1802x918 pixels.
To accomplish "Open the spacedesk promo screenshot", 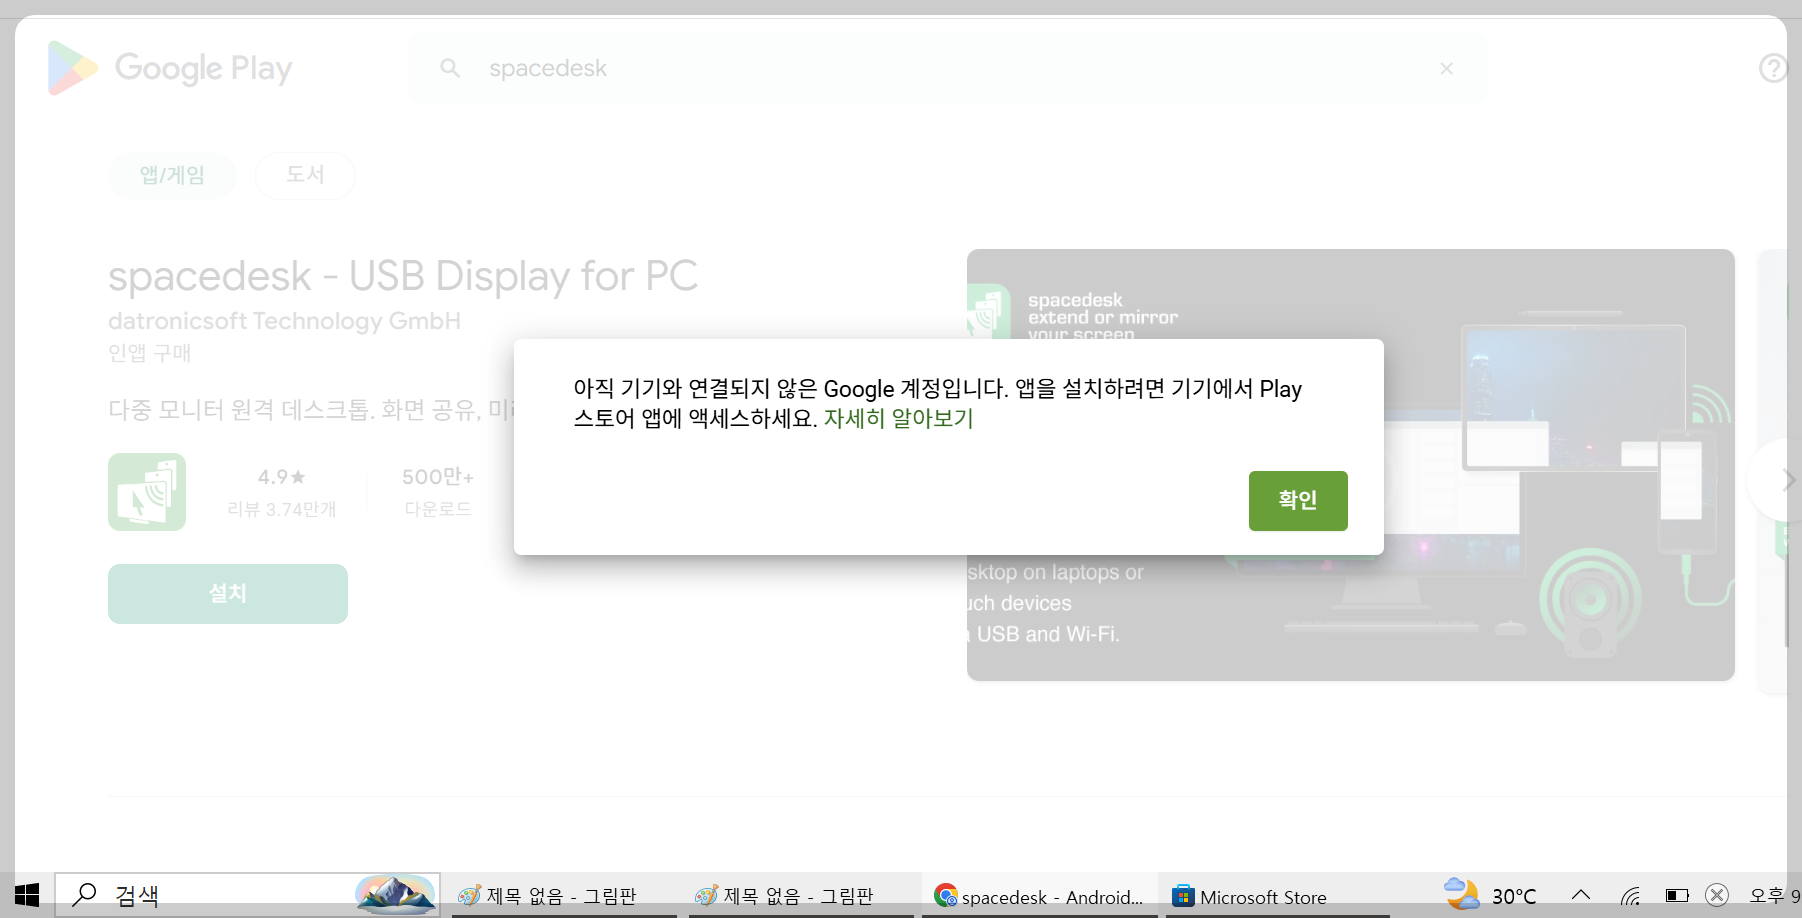I will 1350,465.
